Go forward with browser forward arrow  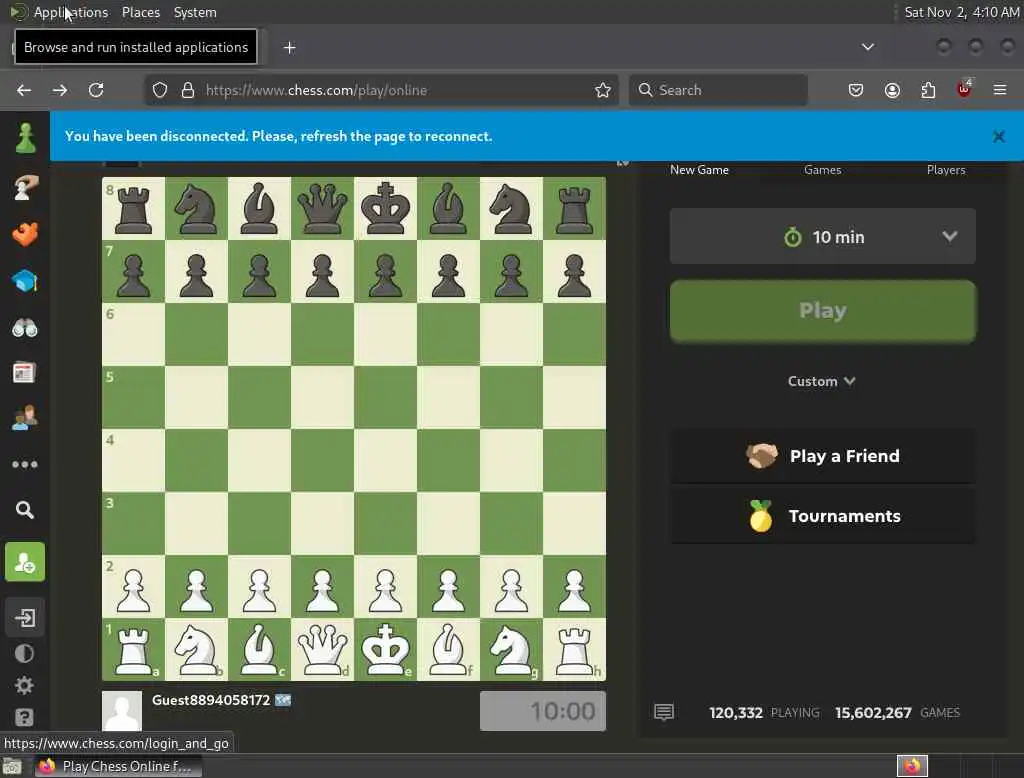coord(60,90)
